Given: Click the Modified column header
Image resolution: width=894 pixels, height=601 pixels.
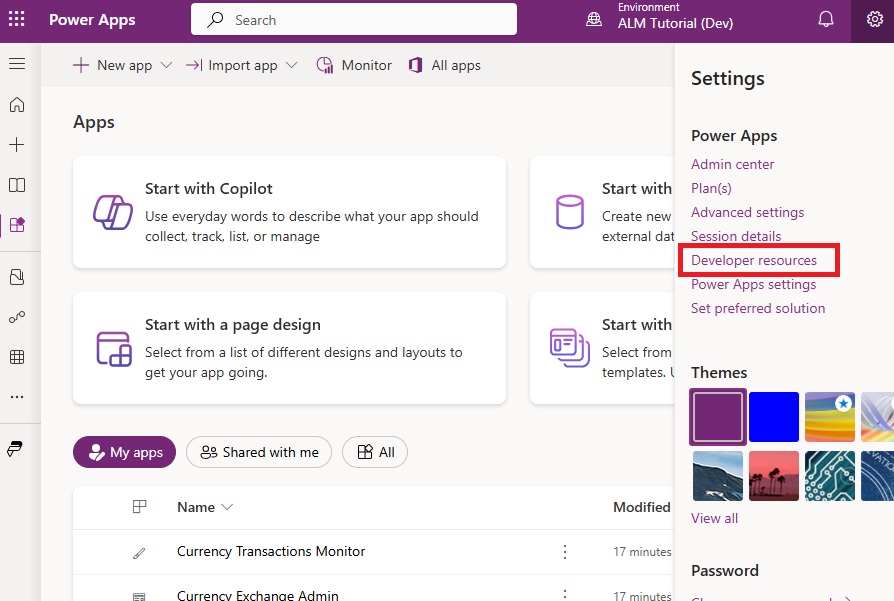Looking at the screenshot, I should pos(641,507).
